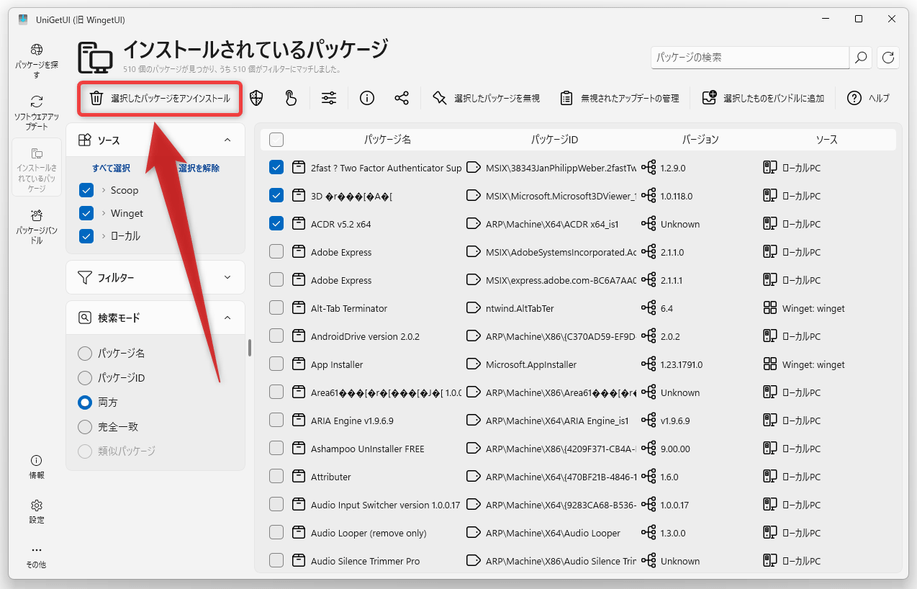This screenshot has height=589, width=917.
Task: Click the package details info icon
Action: [x=367, y=98]
